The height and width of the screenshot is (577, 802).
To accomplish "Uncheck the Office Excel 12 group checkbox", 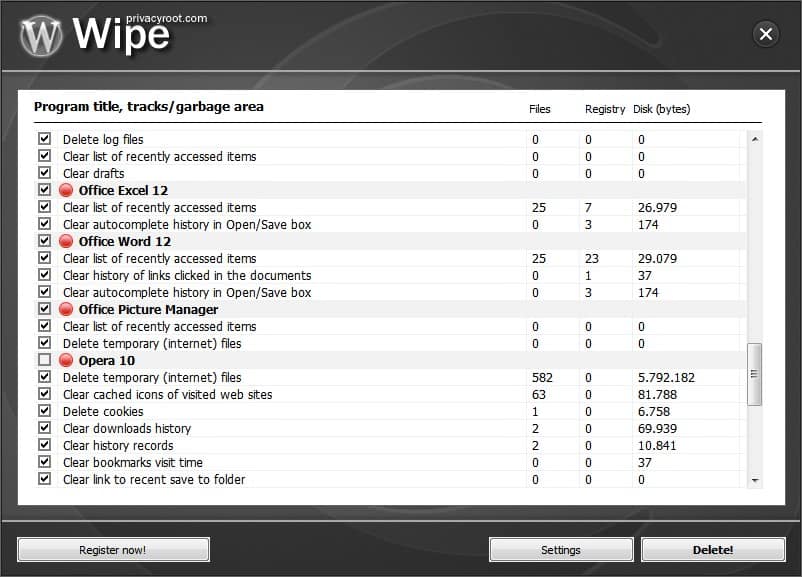I will click(44, 190).
